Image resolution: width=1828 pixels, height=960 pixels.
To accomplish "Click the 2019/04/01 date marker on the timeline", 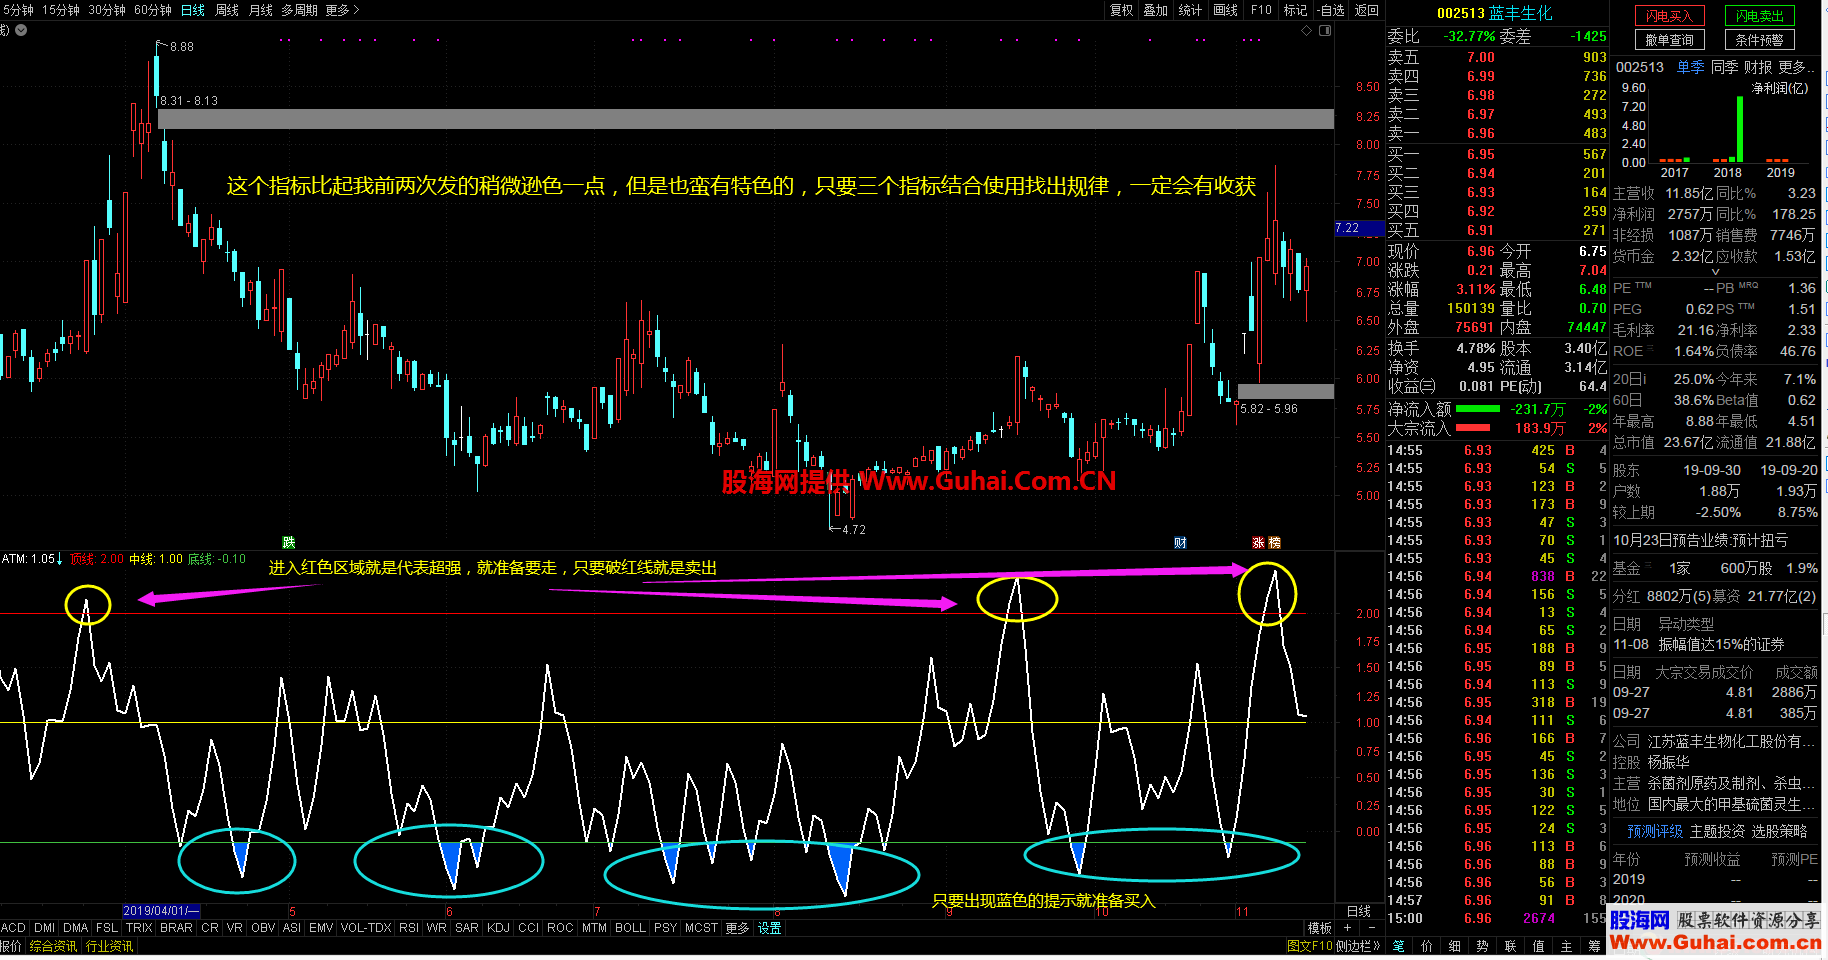I will point(161,911).
